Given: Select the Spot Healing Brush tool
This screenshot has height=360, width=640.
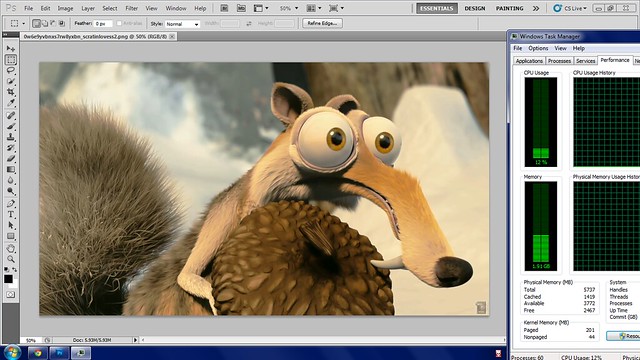Looking at the screenshot, I should click(11, 116).
